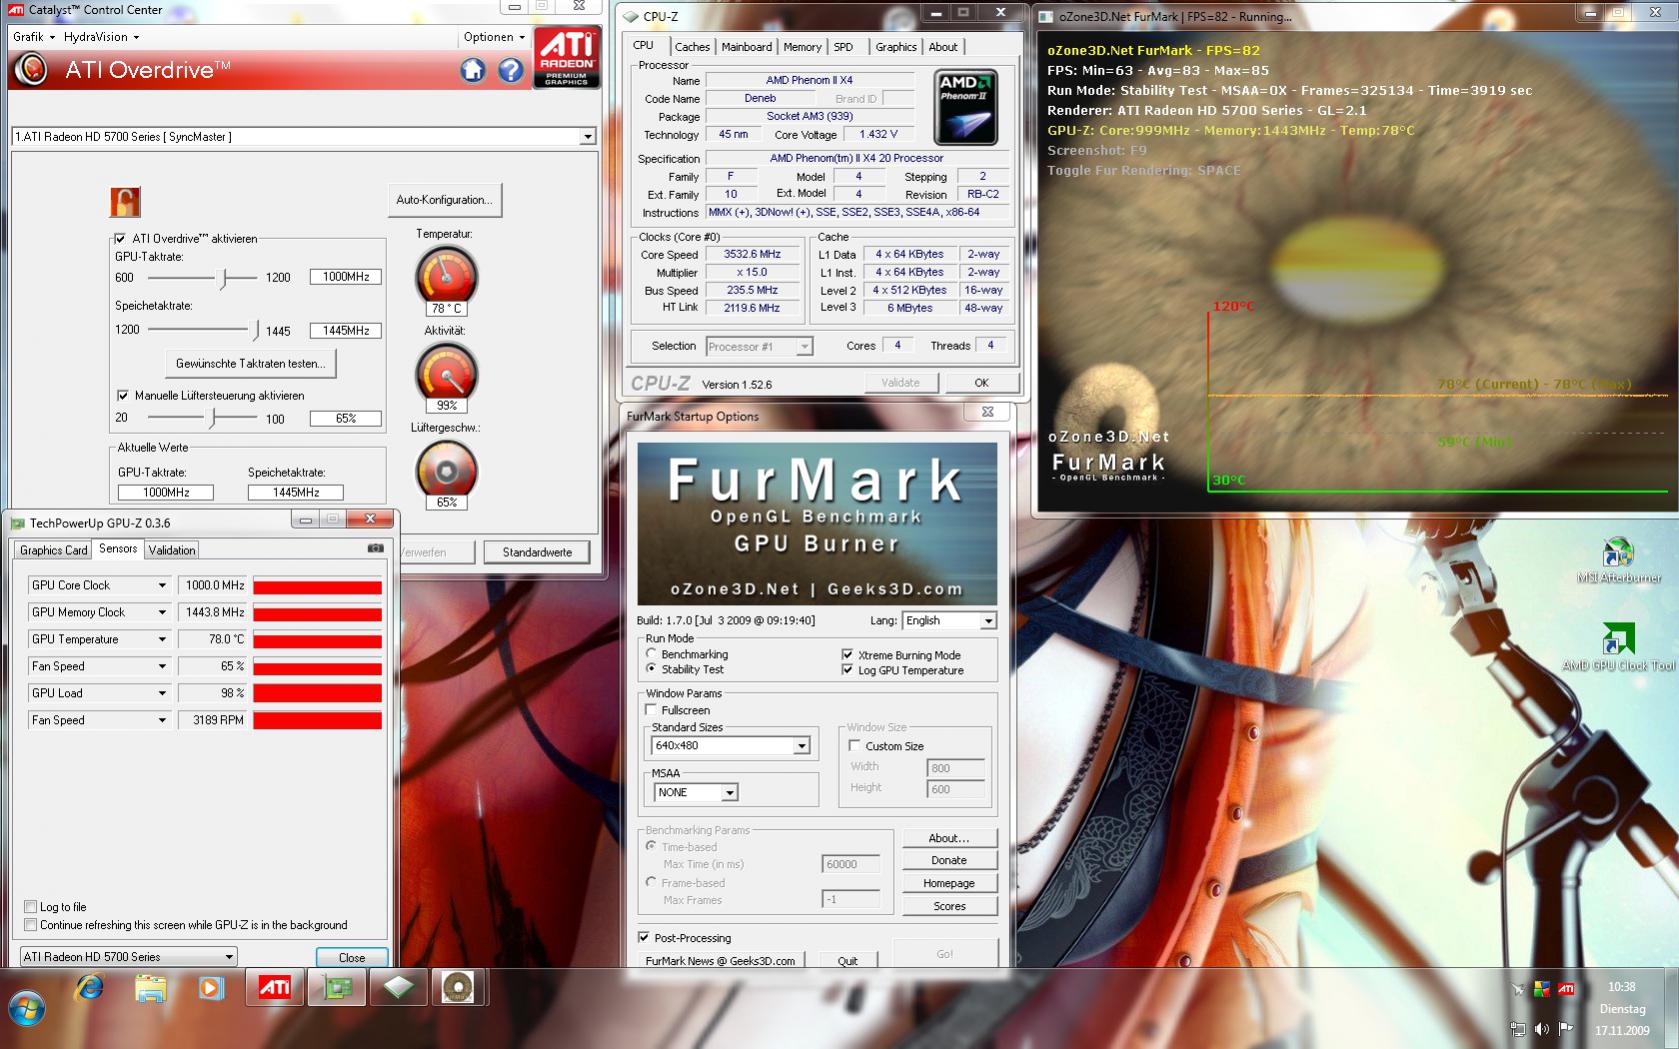The image size is (1679, 1049).
Task: Switch to CPU-Z SPD tab
Action: 843,47
